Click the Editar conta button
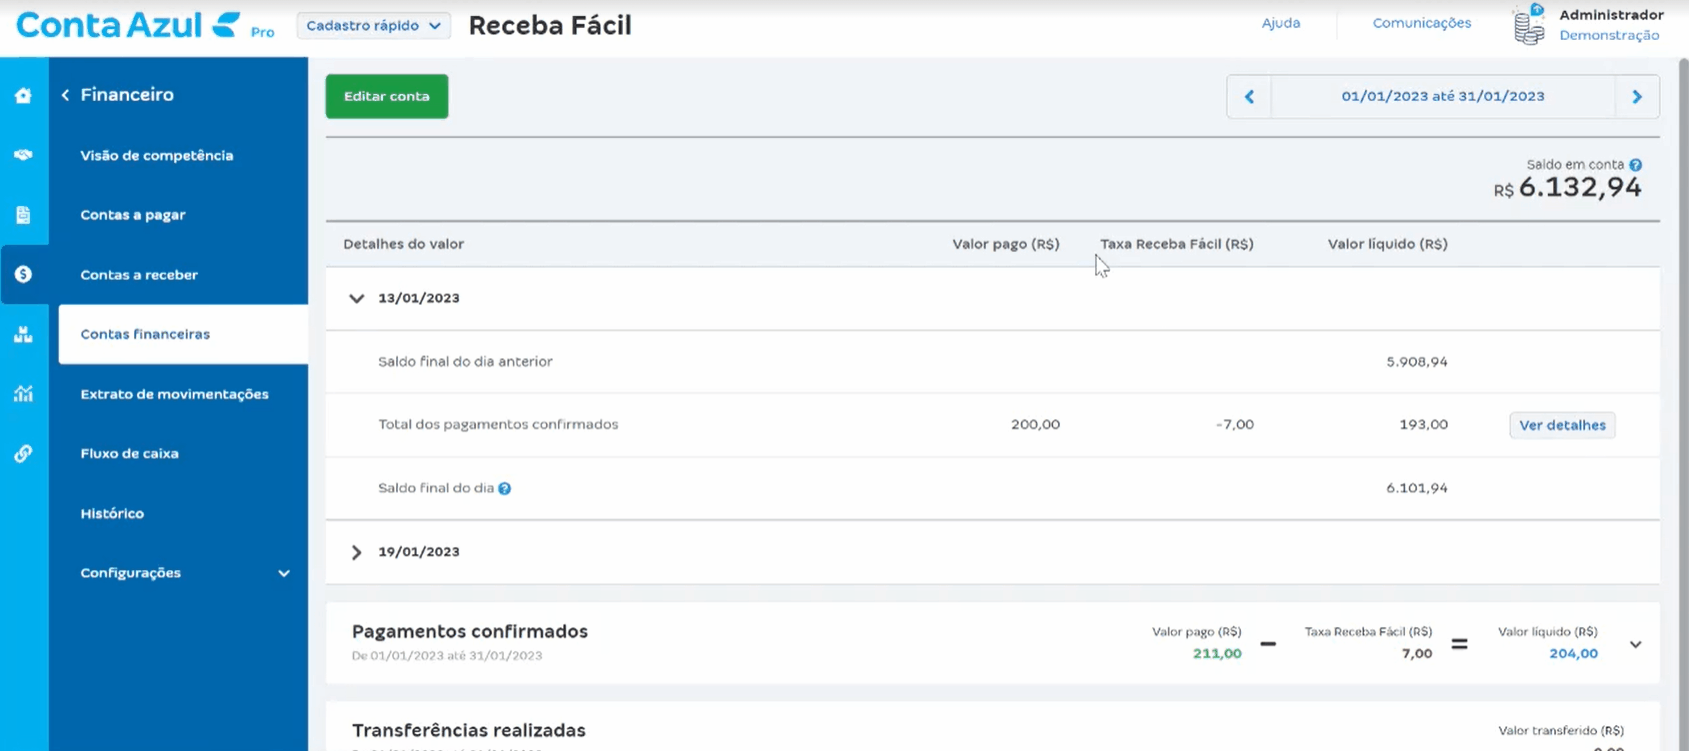The height and width of the screenshot is (751, 1689). (387, 96)
